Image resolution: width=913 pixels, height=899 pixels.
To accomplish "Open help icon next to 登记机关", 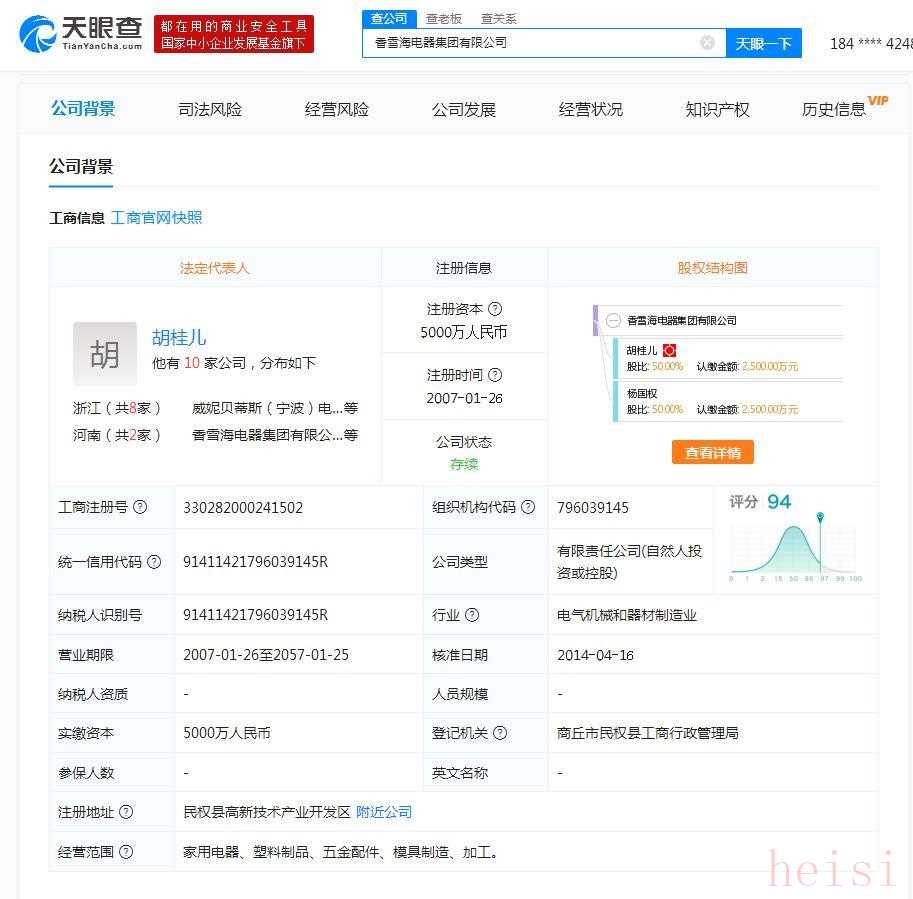I will 500,733.
